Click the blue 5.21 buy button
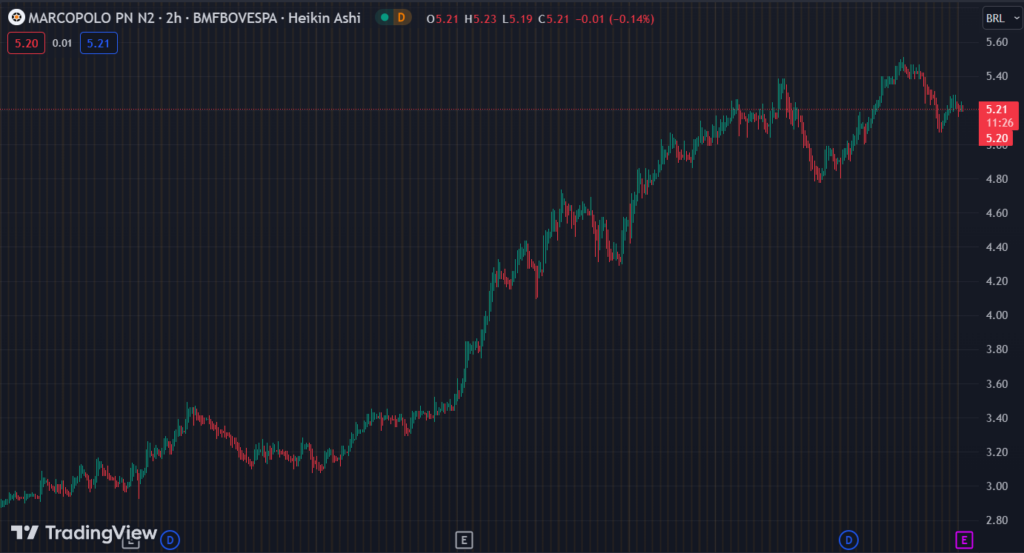Image resolution: width=1024 pixels, height=553 pixels. tap(99, 43)
